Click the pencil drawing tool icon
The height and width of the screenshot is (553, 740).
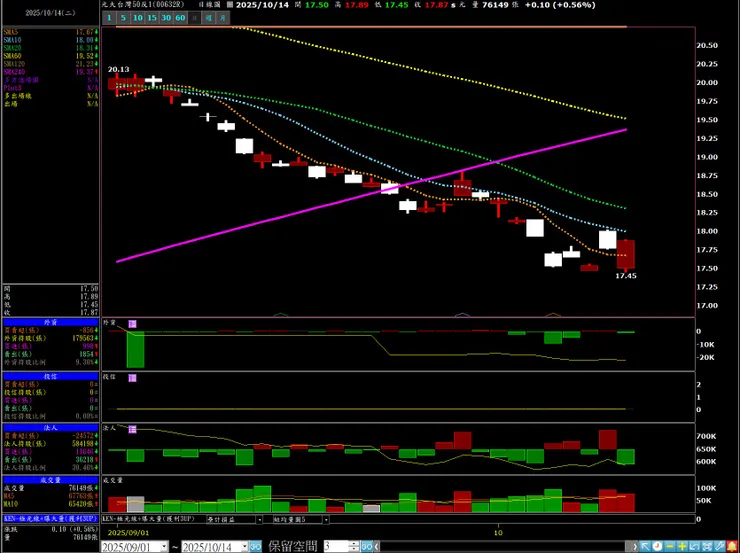pos(719,546)
